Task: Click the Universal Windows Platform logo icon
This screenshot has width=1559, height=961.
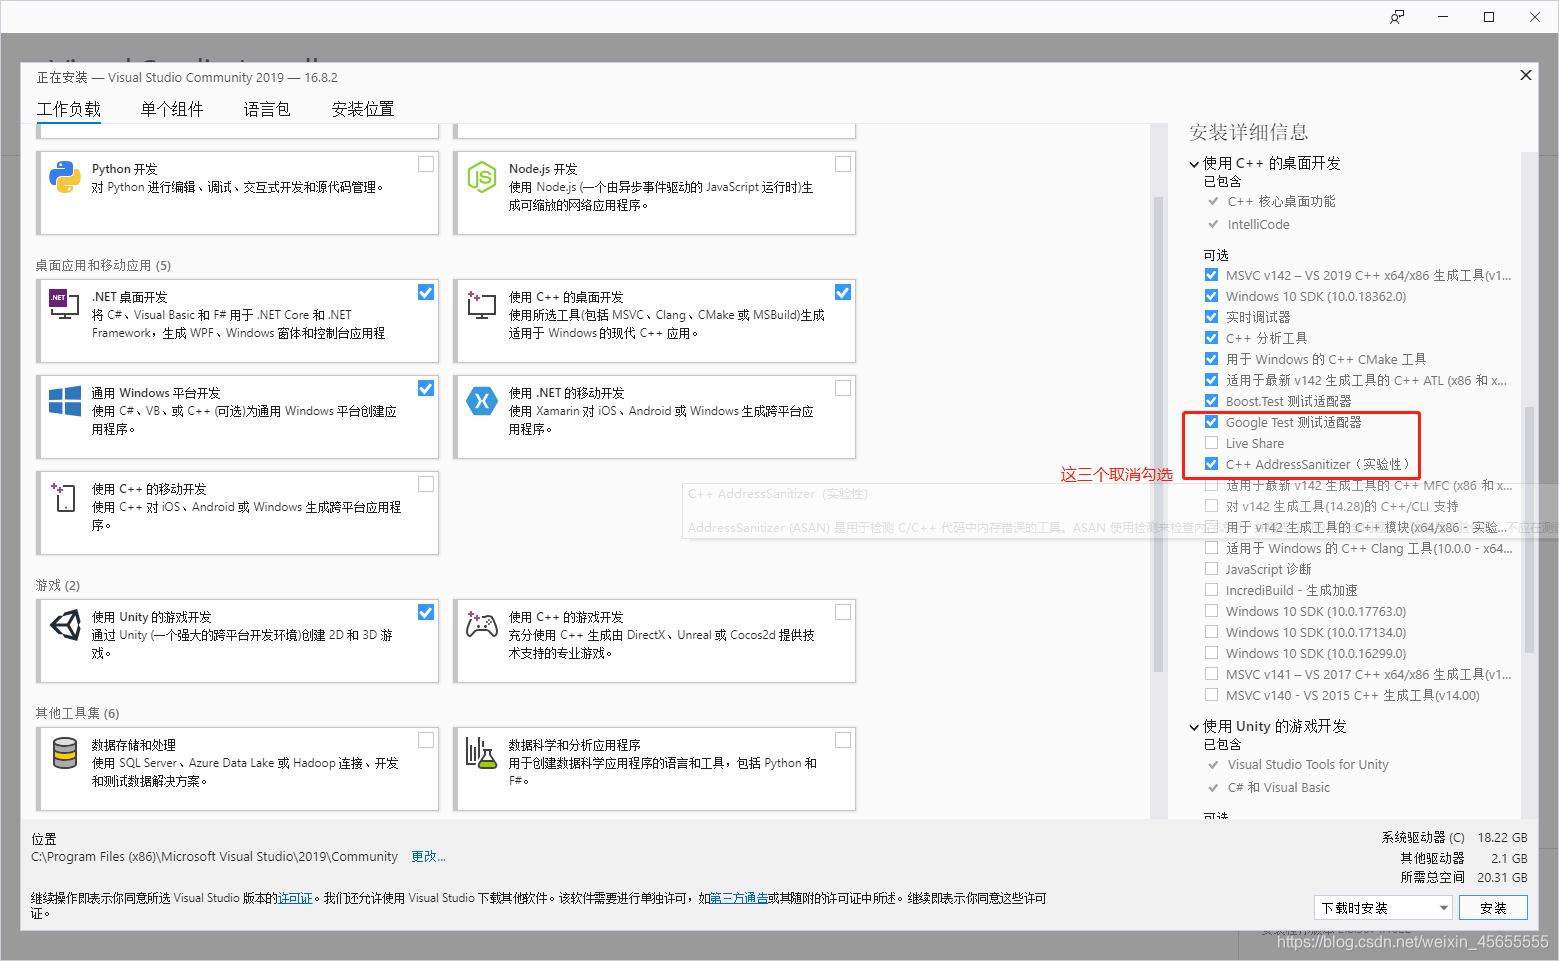Action: click(x=65, y=401)
